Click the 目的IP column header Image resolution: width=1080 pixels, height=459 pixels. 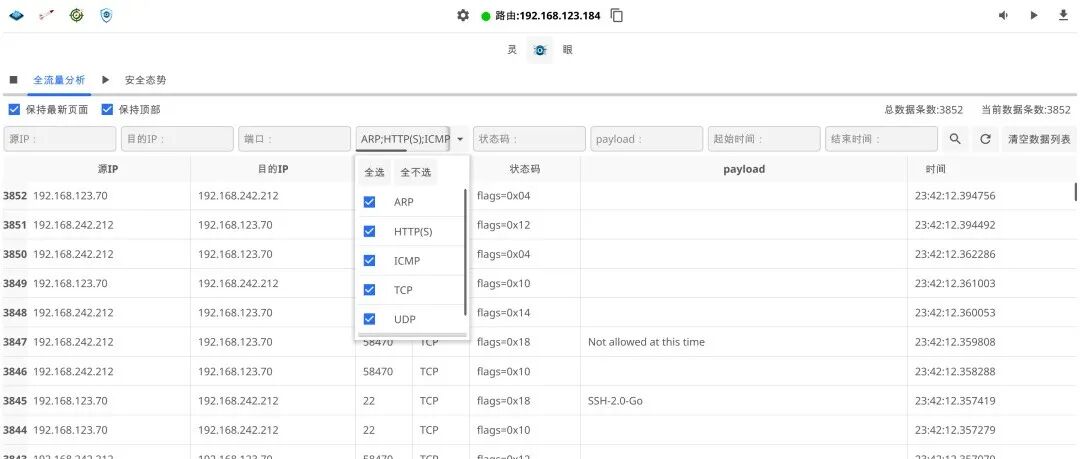coord(273,169)
